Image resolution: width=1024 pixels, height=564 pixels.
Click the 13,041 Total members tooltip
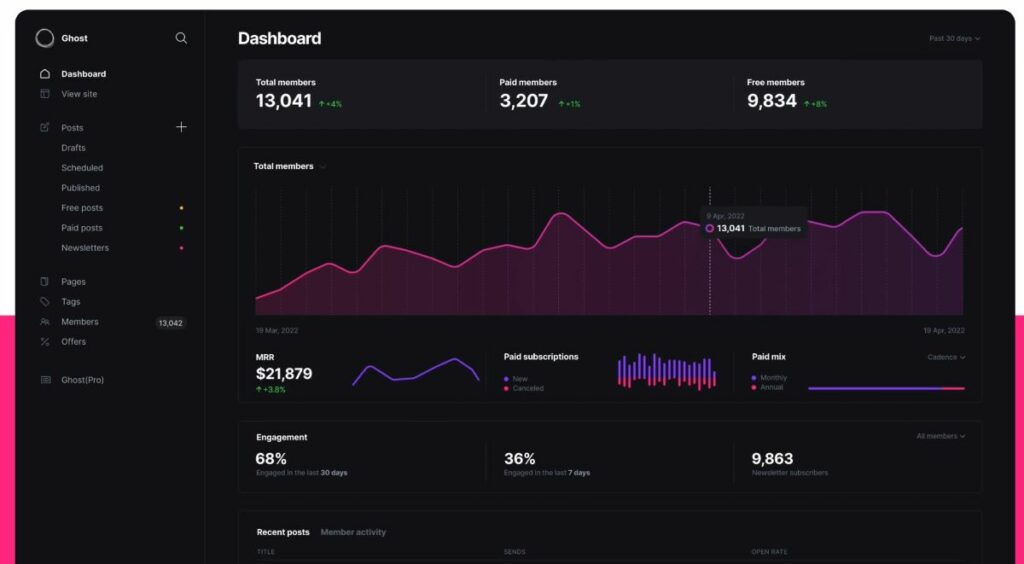[754, 225]
